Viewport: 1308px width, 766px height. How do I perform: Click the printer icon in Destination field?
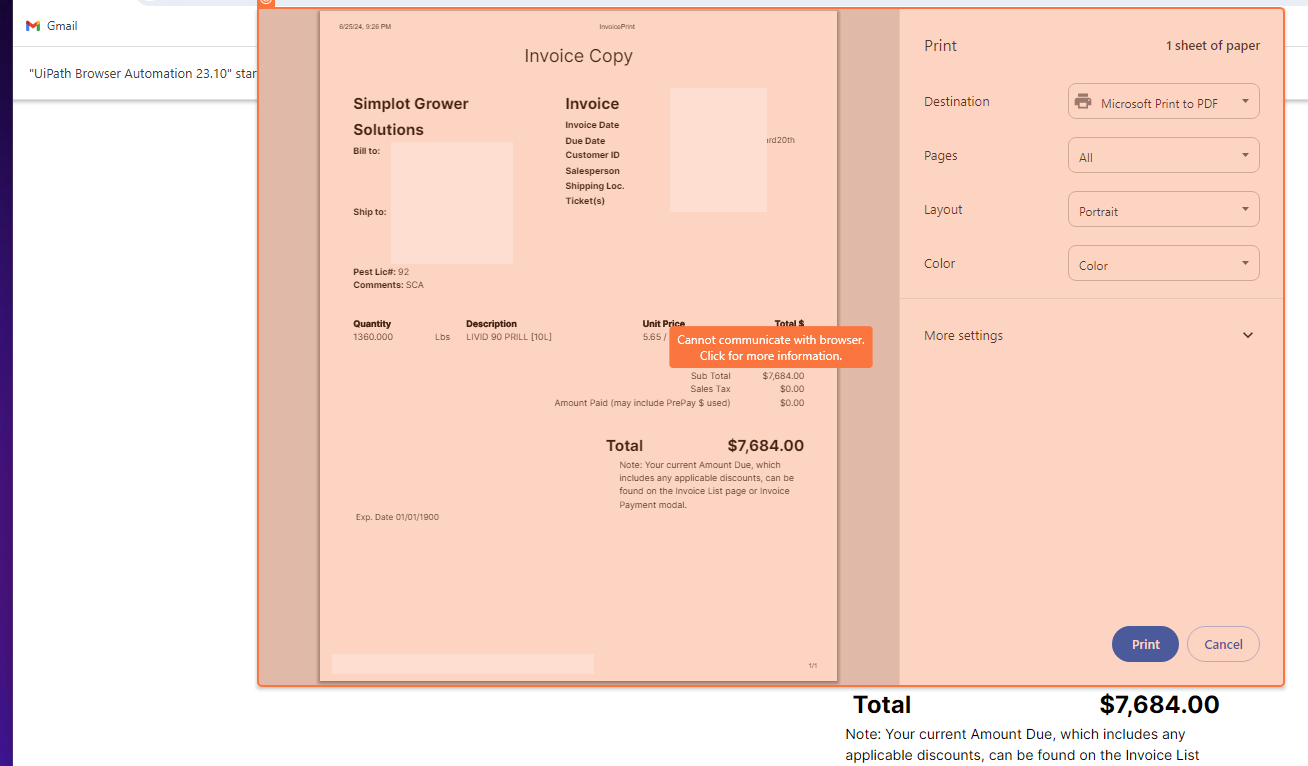pyautogui.click(x=1083, y=102)
